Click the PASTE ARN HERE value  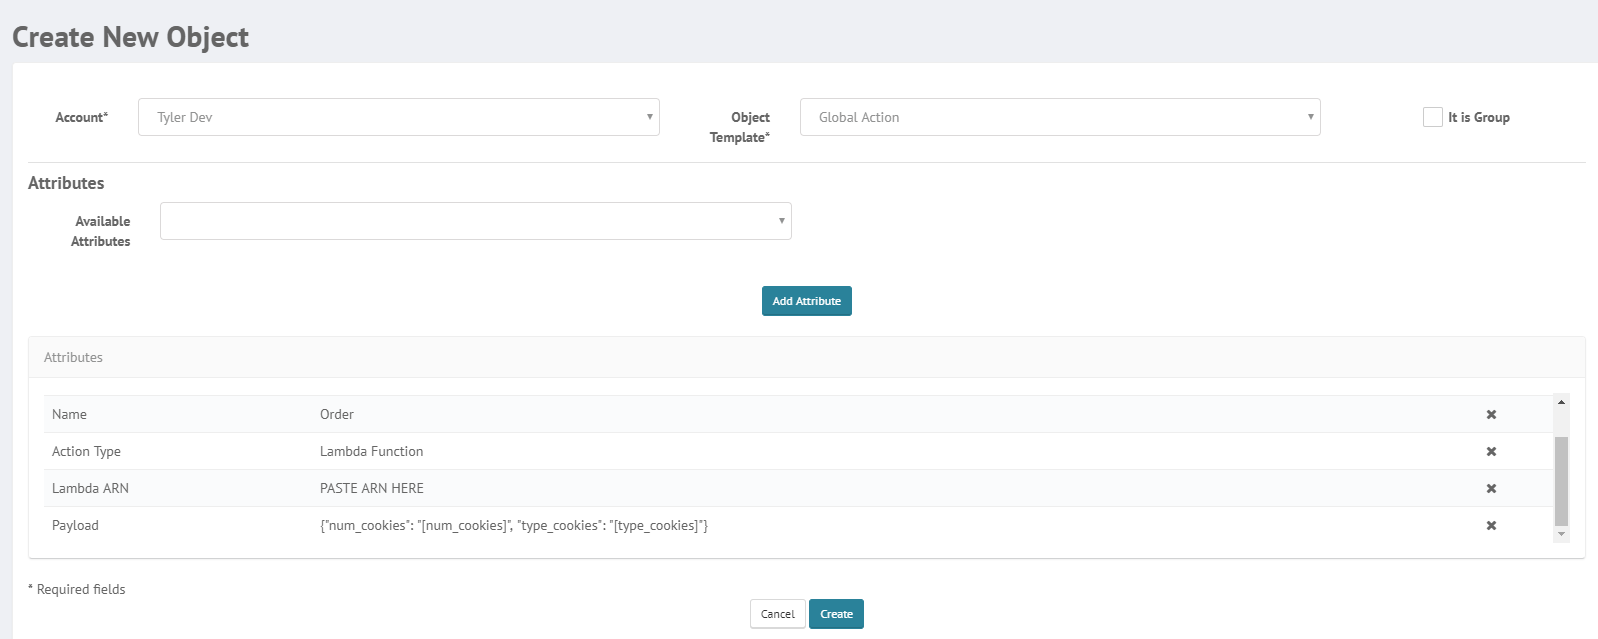pos(372,488)
